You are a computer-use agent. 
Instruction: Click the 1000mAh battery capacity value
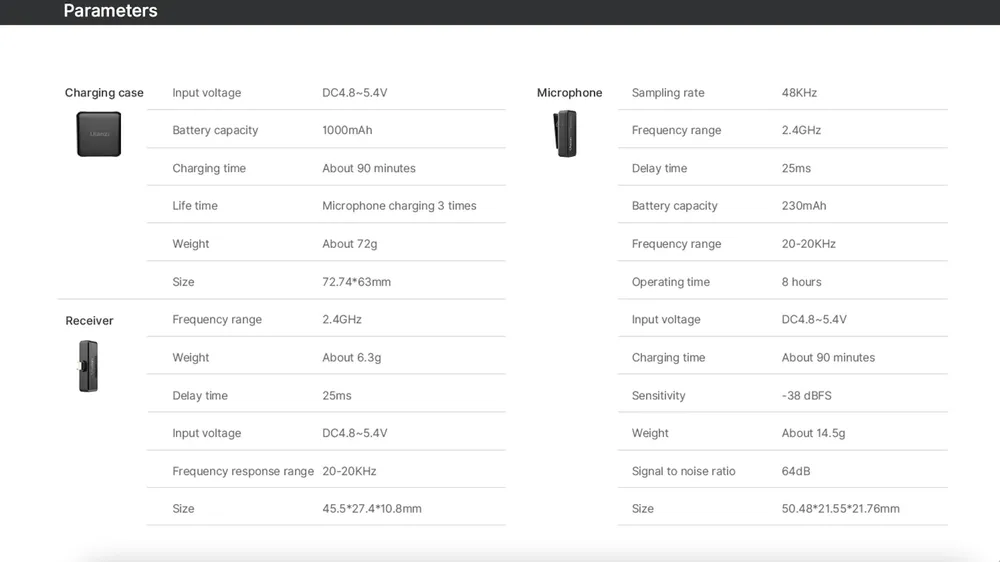pos(347,130)
